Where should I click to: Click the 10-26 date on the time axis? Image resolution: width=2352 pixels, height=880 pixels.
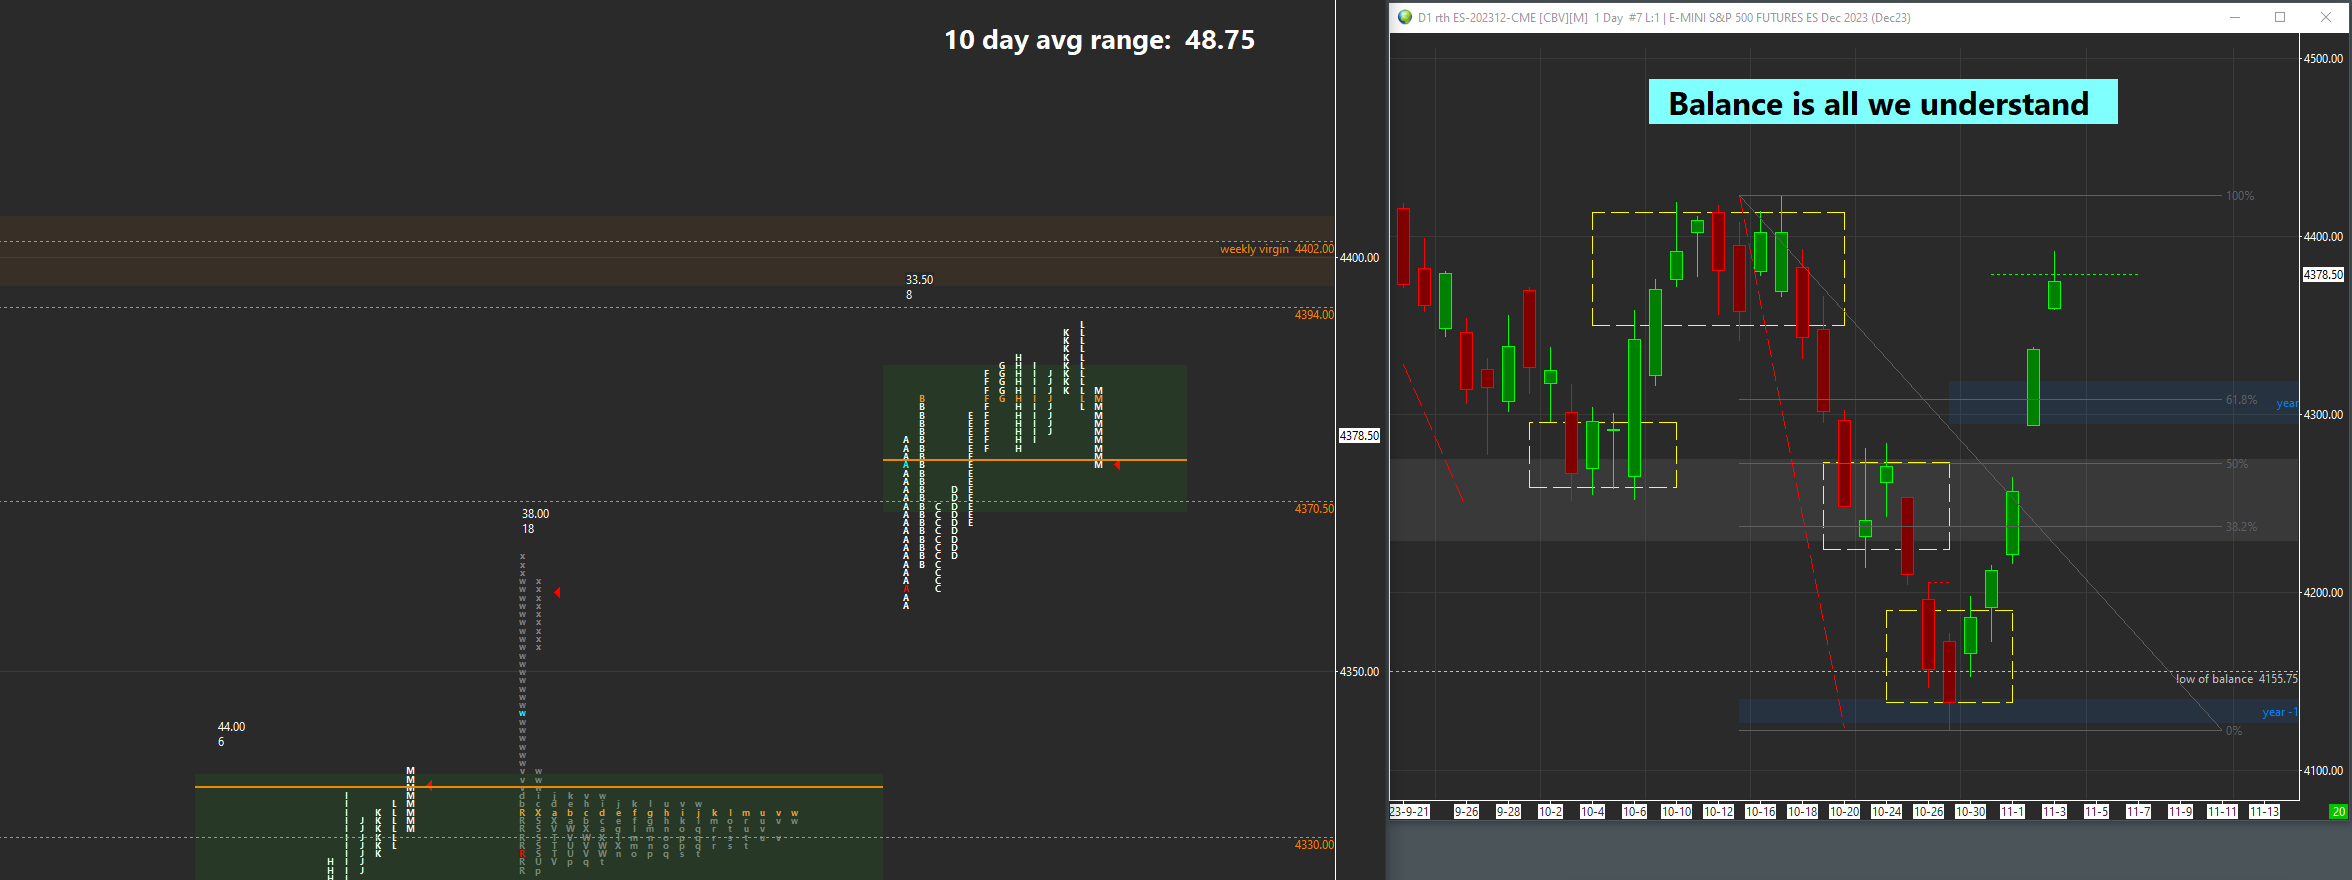coord(1928,812)
